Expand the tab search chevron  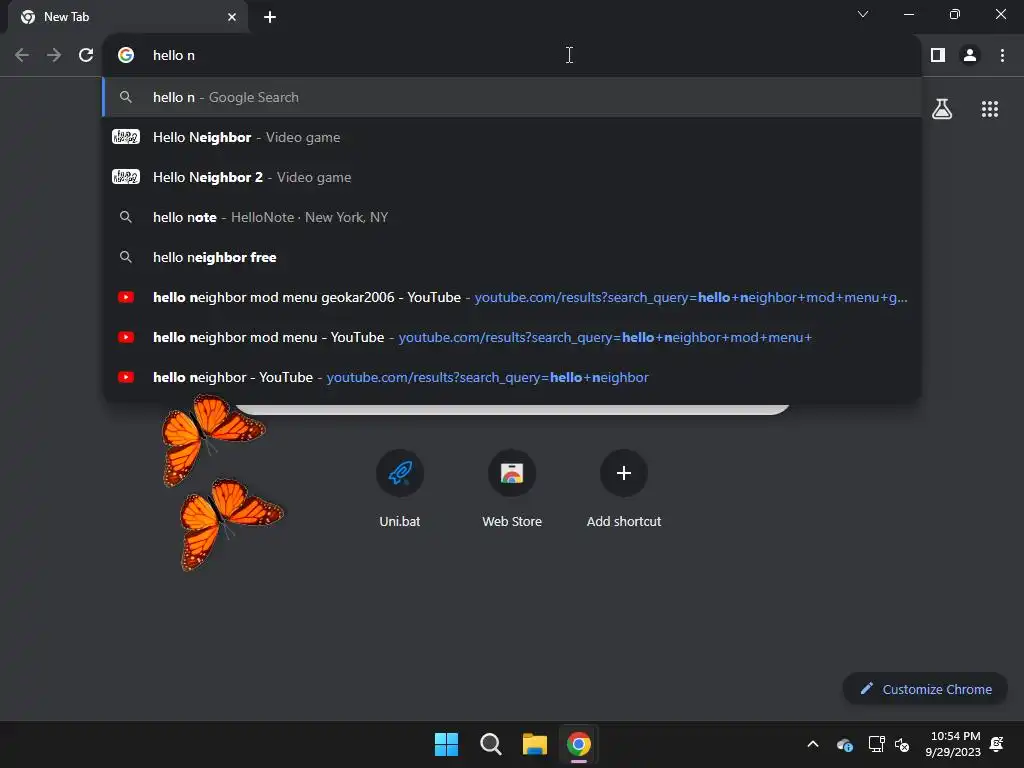coord(863,14)
